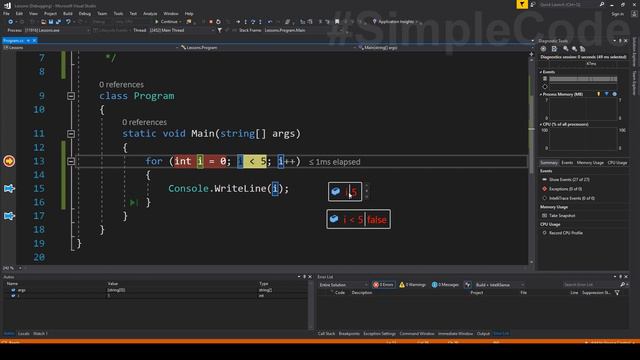The image size is (640, 360).
Task: Click the yellow feedback flag icon
Action: 522,4
